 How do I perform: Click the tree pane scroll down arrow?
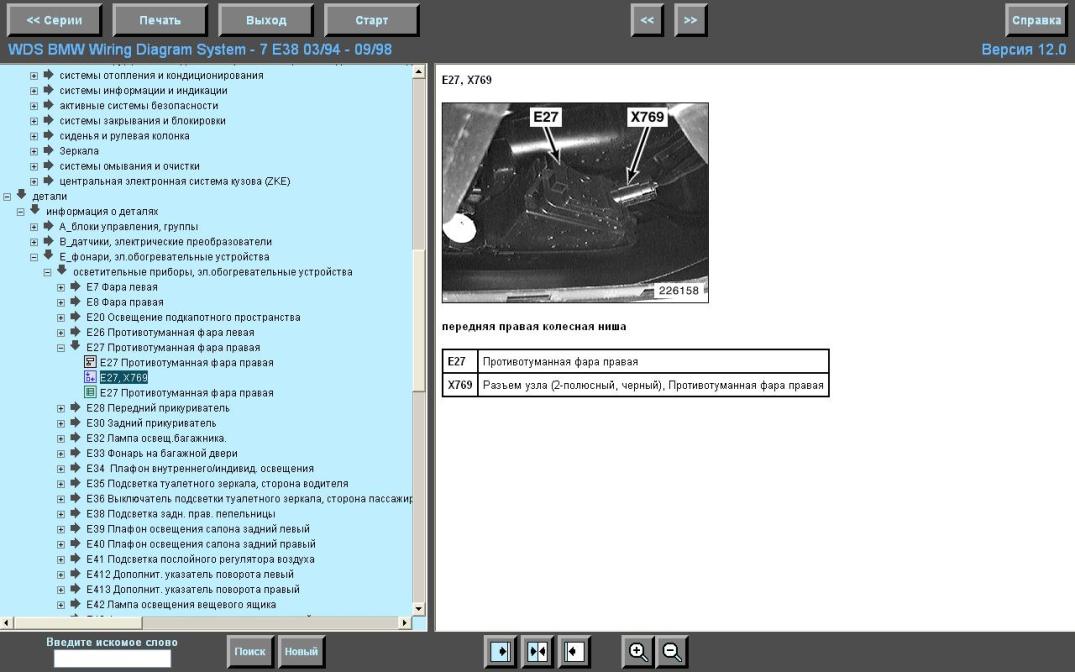tap(419, 609)
